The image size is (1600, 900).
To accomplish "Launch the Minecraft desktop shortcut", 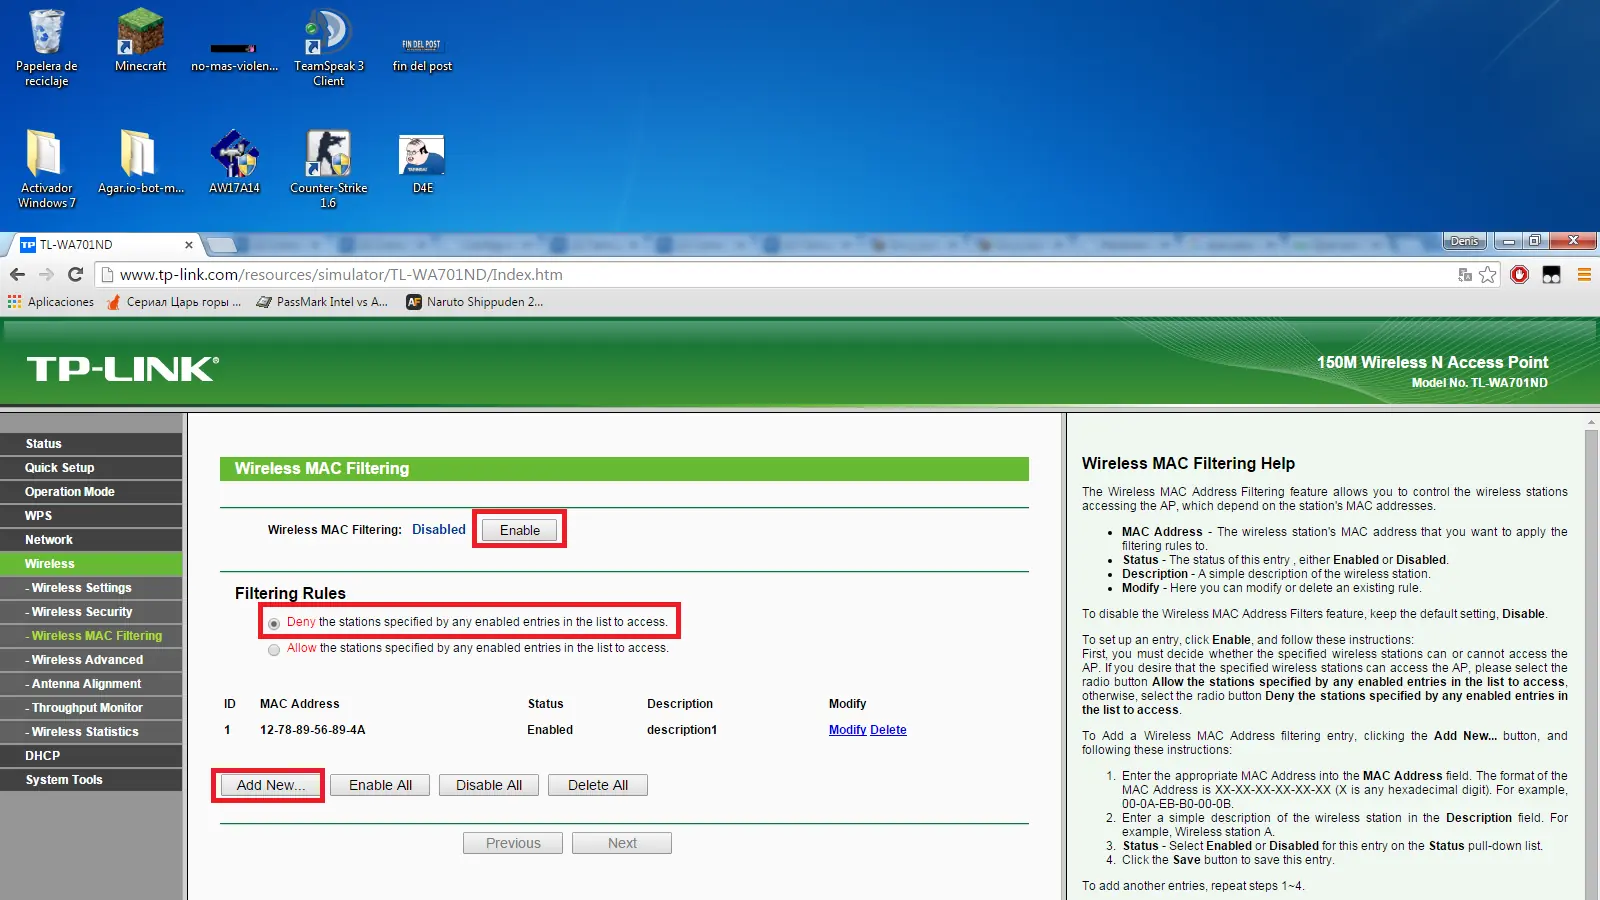I will pyautogui.click(x=140, y=40).
